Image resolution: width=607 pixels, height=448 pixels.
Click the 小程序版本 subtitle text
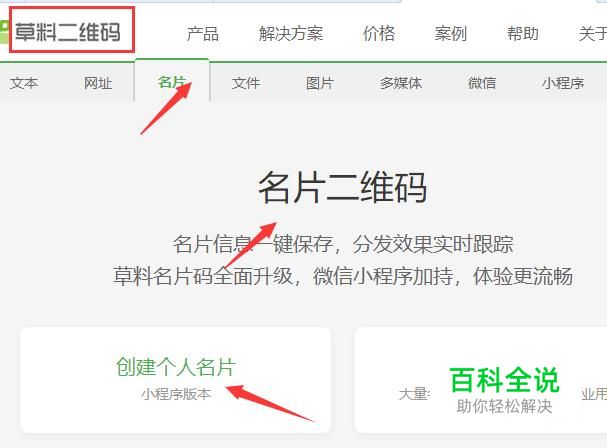(176, 394)
